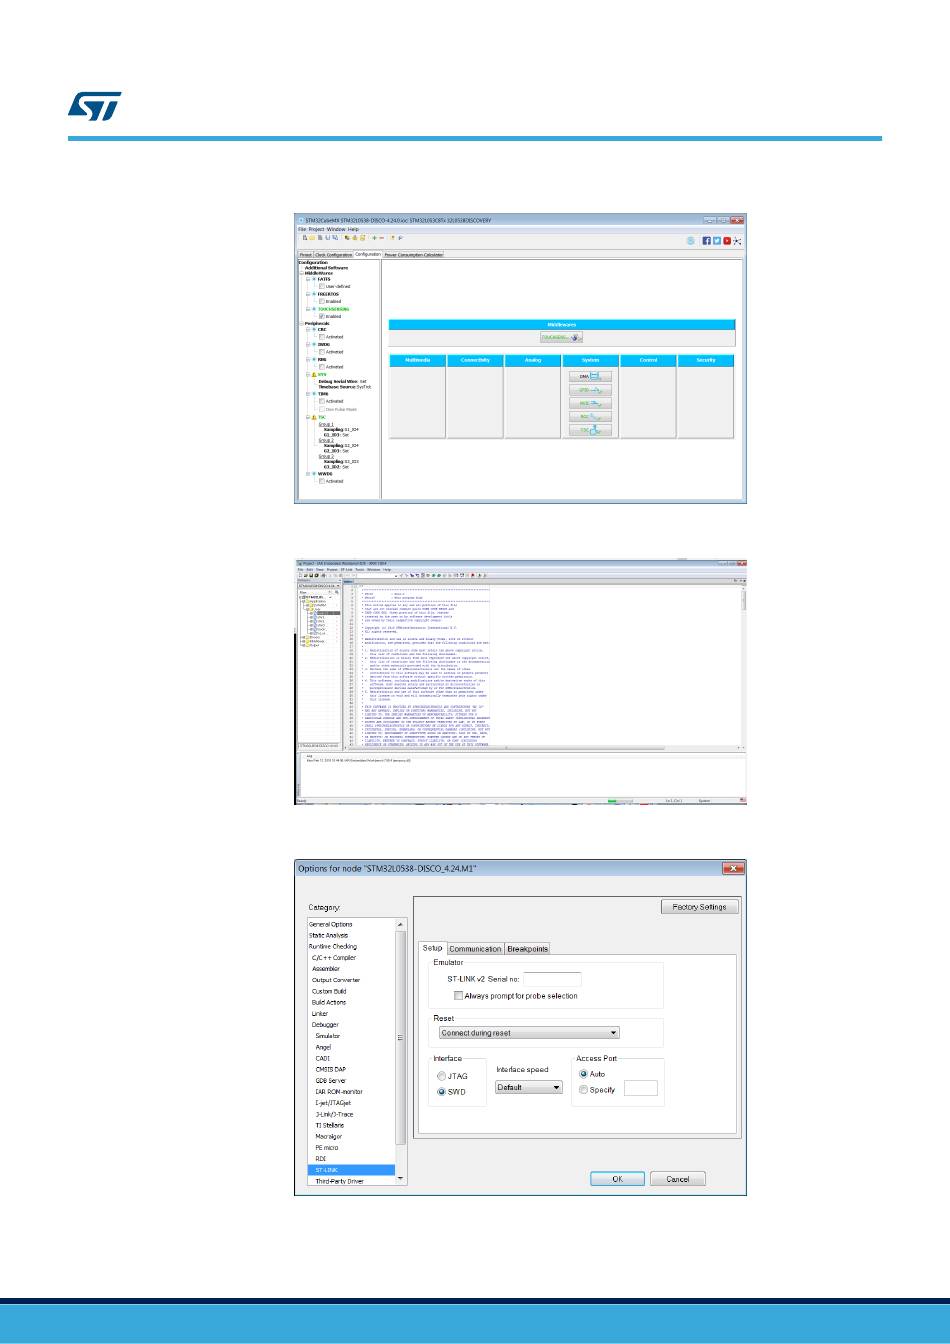Click Cancel in Options dialog
Viewport: 950px width, 1344px height.
click(677, 1178)
